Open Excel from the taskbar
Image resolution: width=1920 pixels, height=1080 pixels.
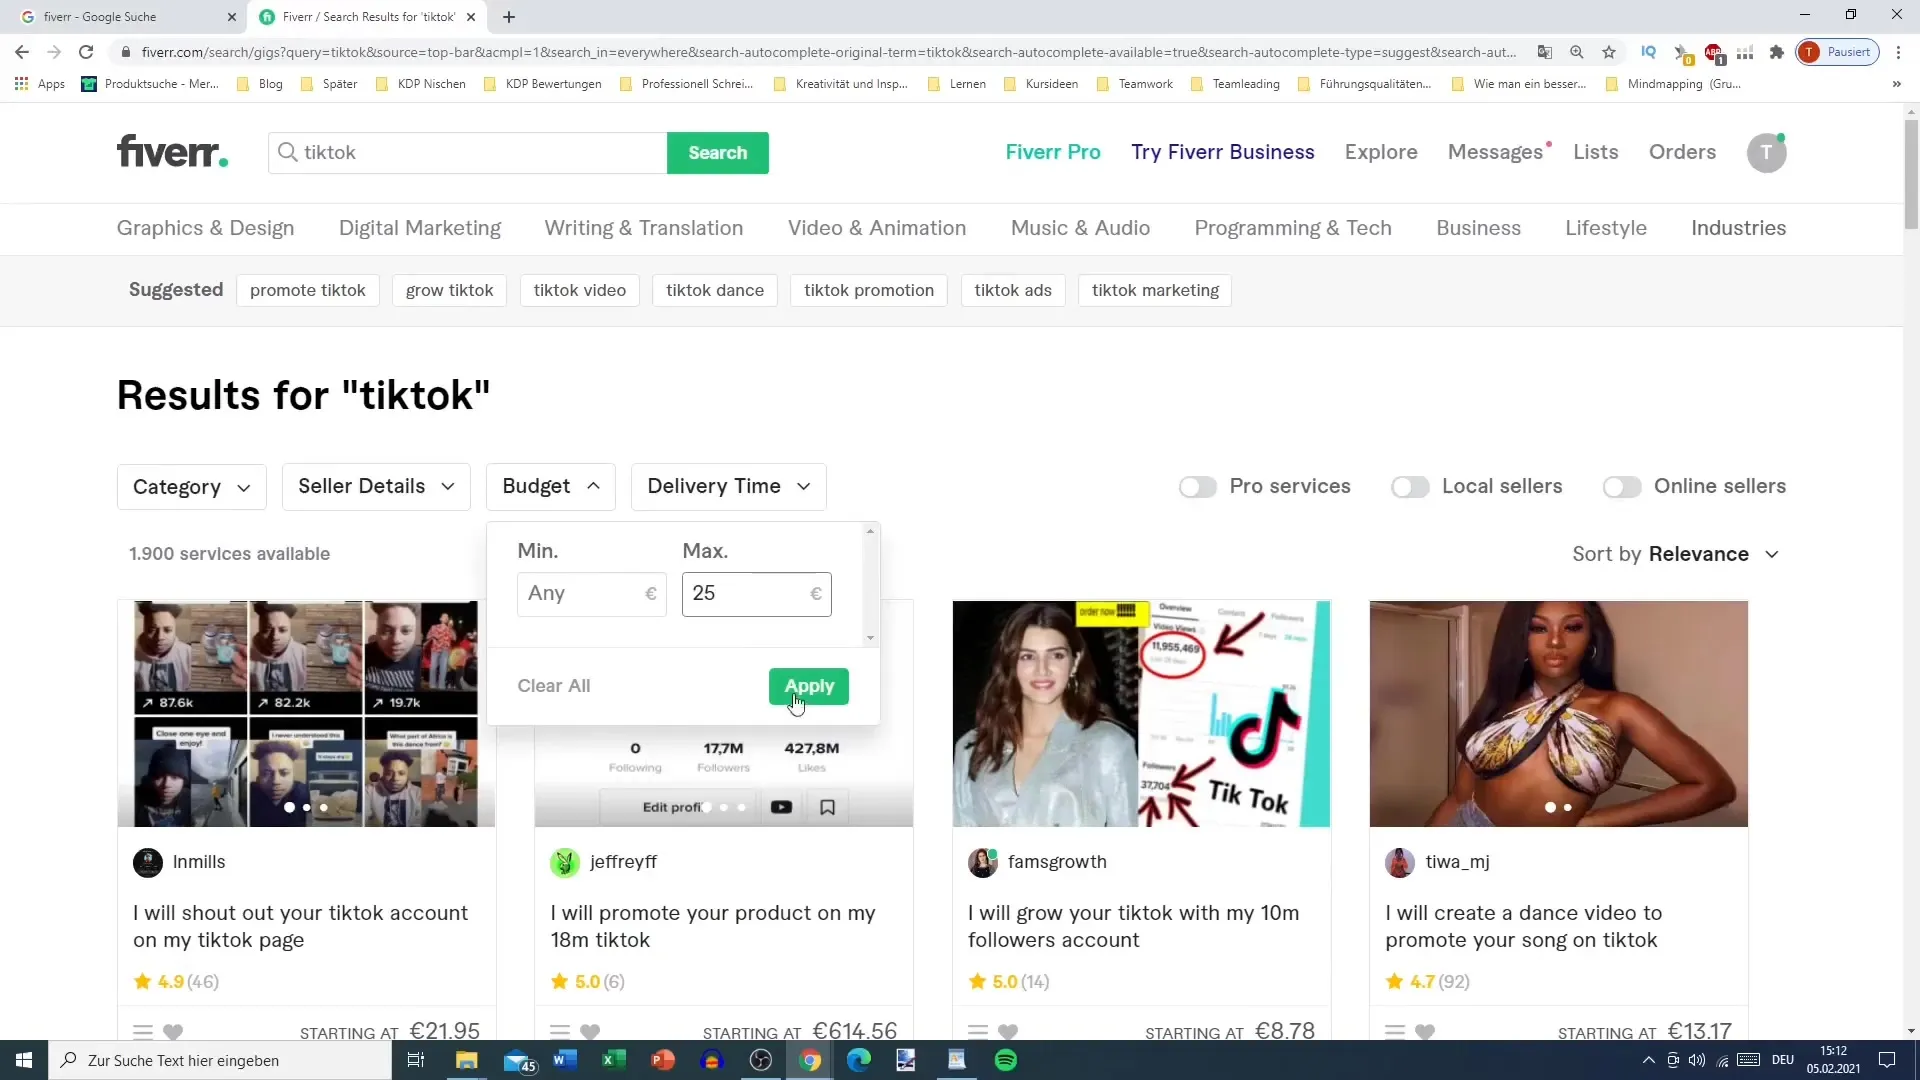[x=614, y=1060]
